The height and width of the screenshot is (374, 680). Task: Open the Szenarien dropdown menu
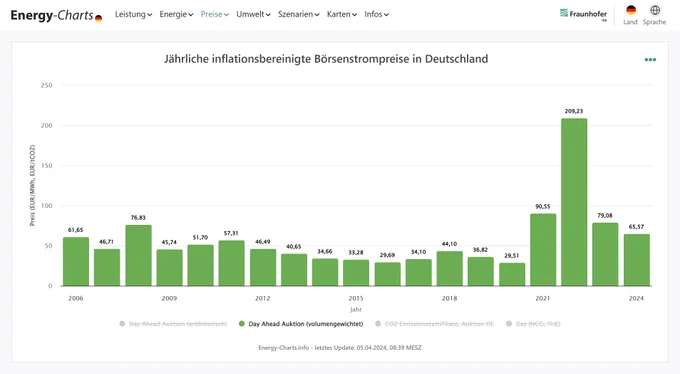coord(298,14)
